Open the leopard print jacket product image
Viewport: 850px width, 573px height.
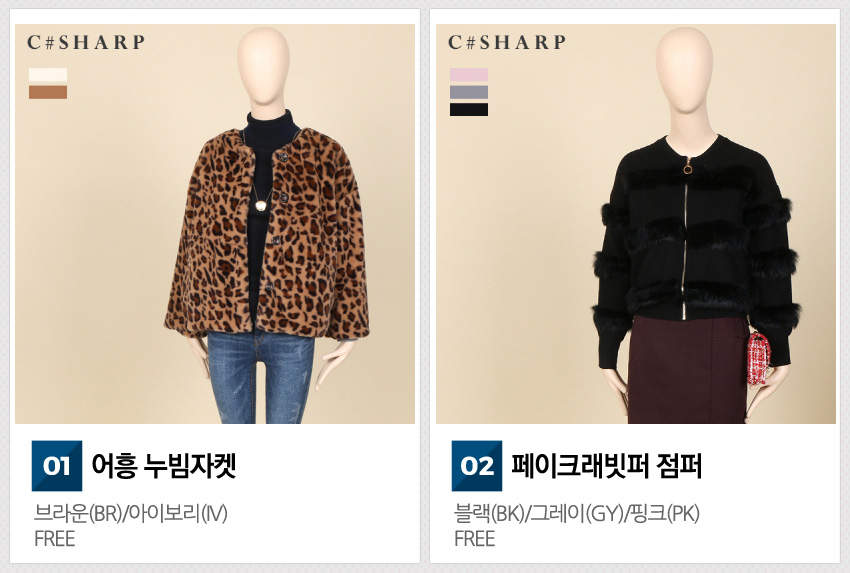tap(215, 224)
